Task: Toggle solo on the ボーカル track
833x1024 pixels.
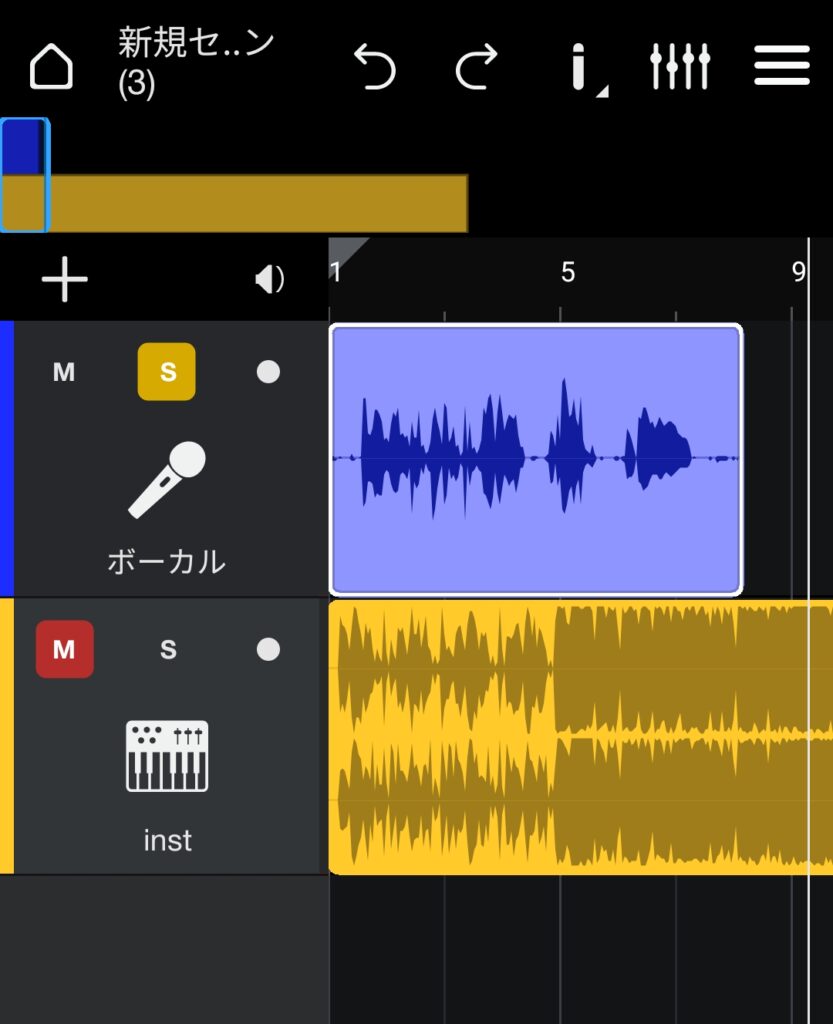Action: pyautogui.click(x=166, y=372)
